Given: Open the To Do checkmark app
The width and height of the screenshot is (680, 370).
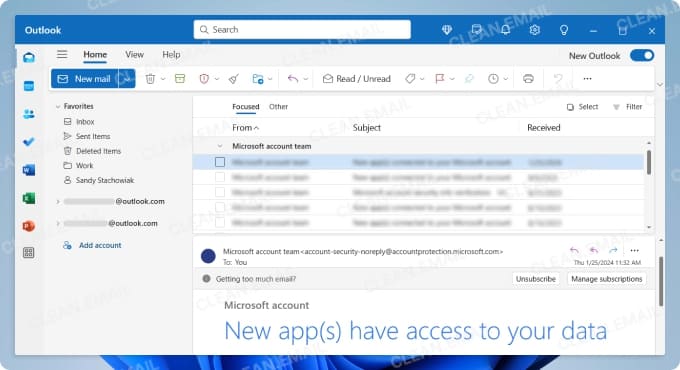Looking at the screenshot, I should pos(29,142).
